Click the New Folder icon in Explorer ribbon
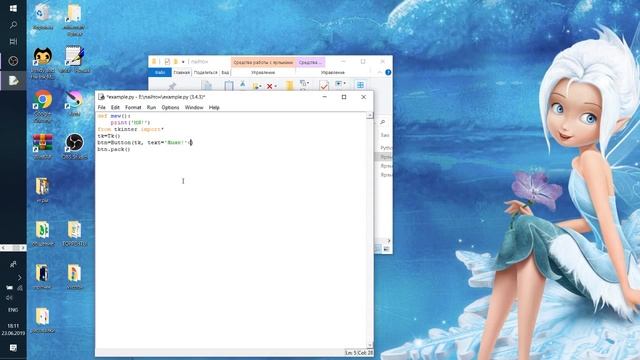The width and height of the screenshot is (640, 360). click(x=289, y=85)
